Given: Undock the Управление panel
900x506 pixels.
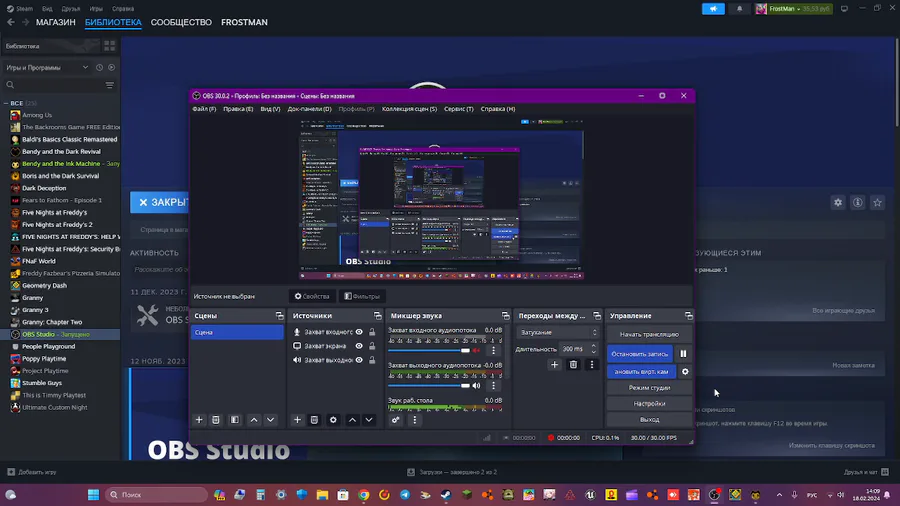Looking at the screenshot, I should point(689,316).
